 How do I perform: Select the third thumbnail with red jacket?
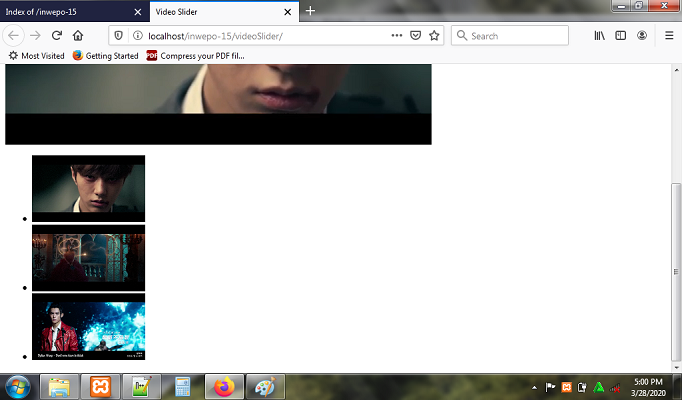click(x=88, y=327)
